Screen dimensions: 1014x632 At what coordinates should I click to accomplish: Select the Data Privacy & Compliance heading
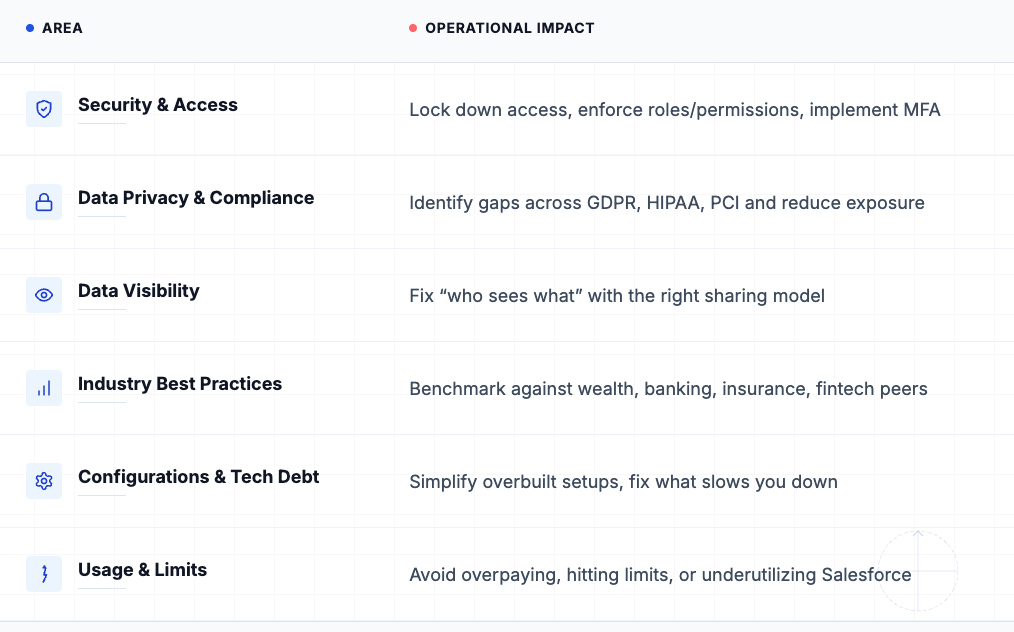[x=195, y=198]
